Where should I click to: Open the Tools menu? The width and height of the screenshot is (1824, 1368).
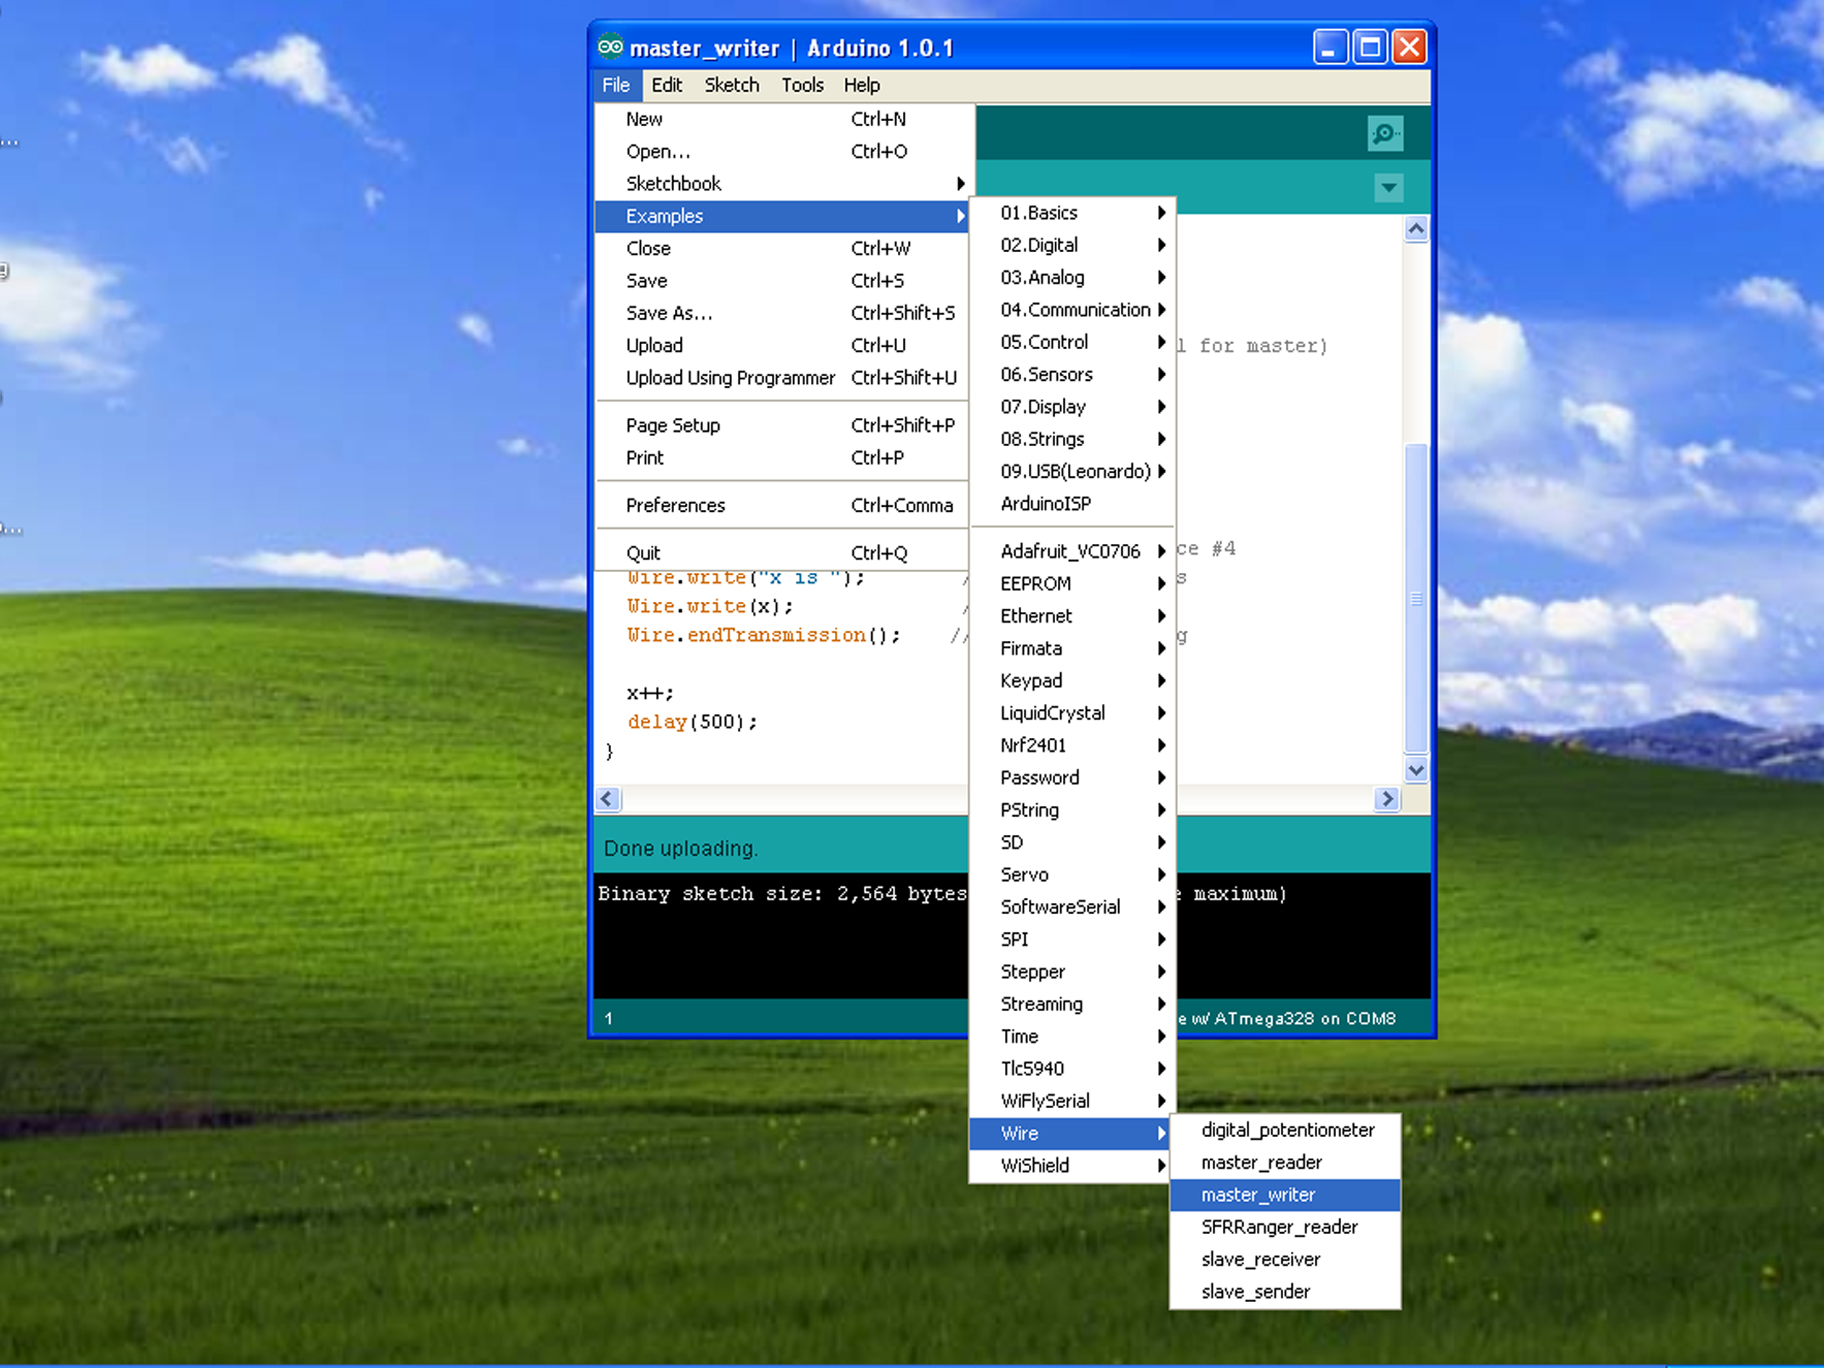(802, 85)
